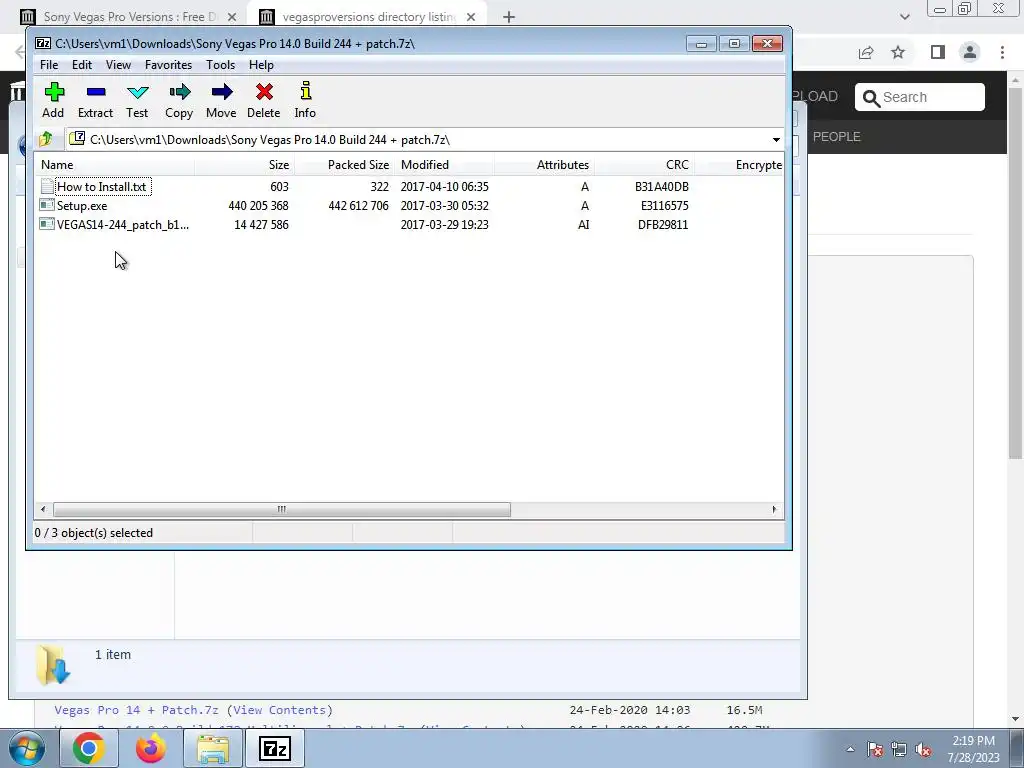This screenshot has width=1024, height=768.
Task: Click the horizontal scrollbar thumb in 7-Zip
Action: 281,509
